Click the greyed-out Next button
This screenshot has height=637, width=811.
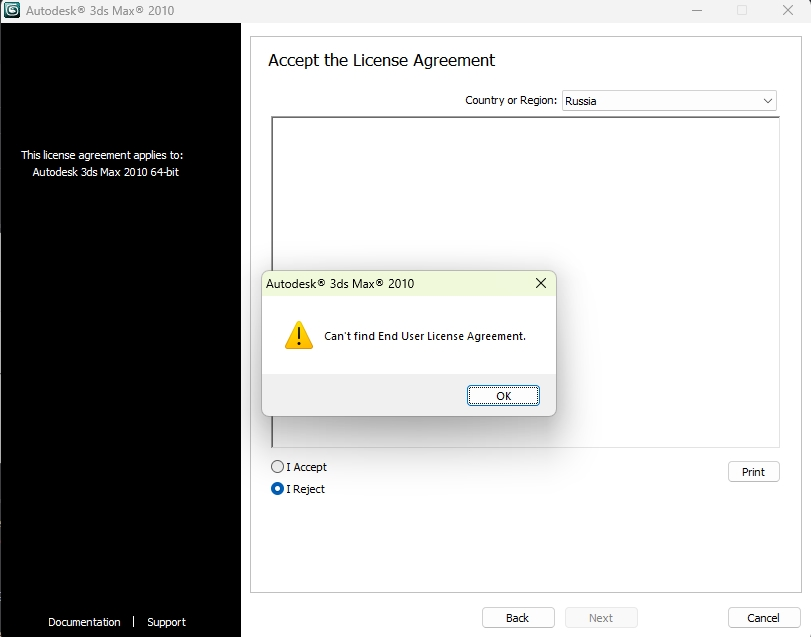601,618
